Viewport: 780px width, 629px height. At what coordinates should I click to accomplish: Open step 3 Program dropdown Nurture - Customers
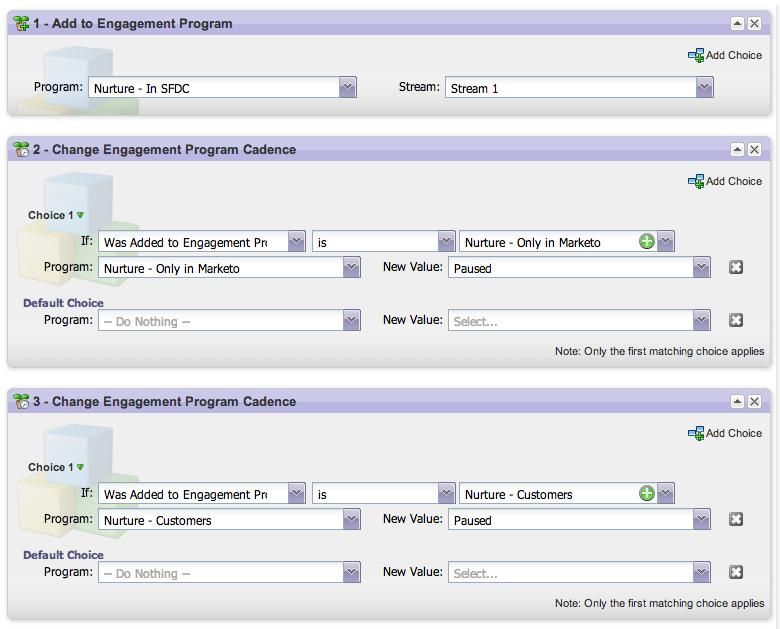coord(351,520)
